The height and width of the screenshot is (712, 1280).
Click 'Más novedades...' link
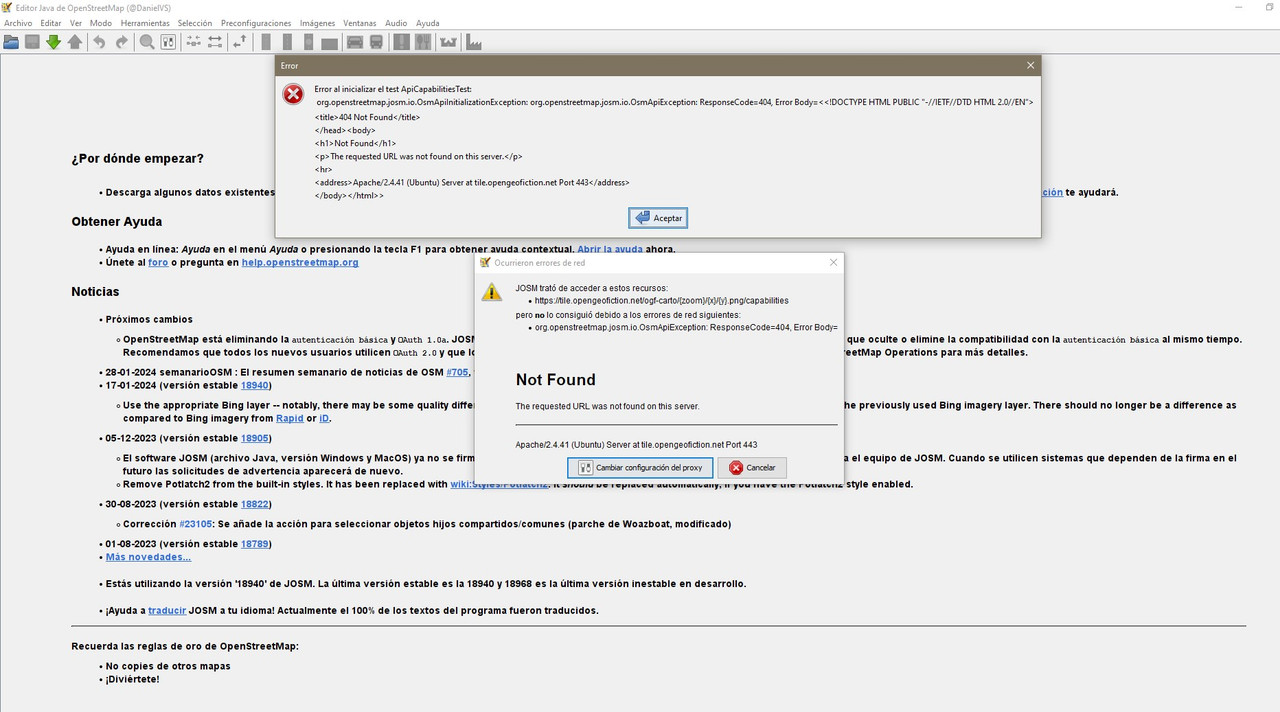click(x=148, y=557)
